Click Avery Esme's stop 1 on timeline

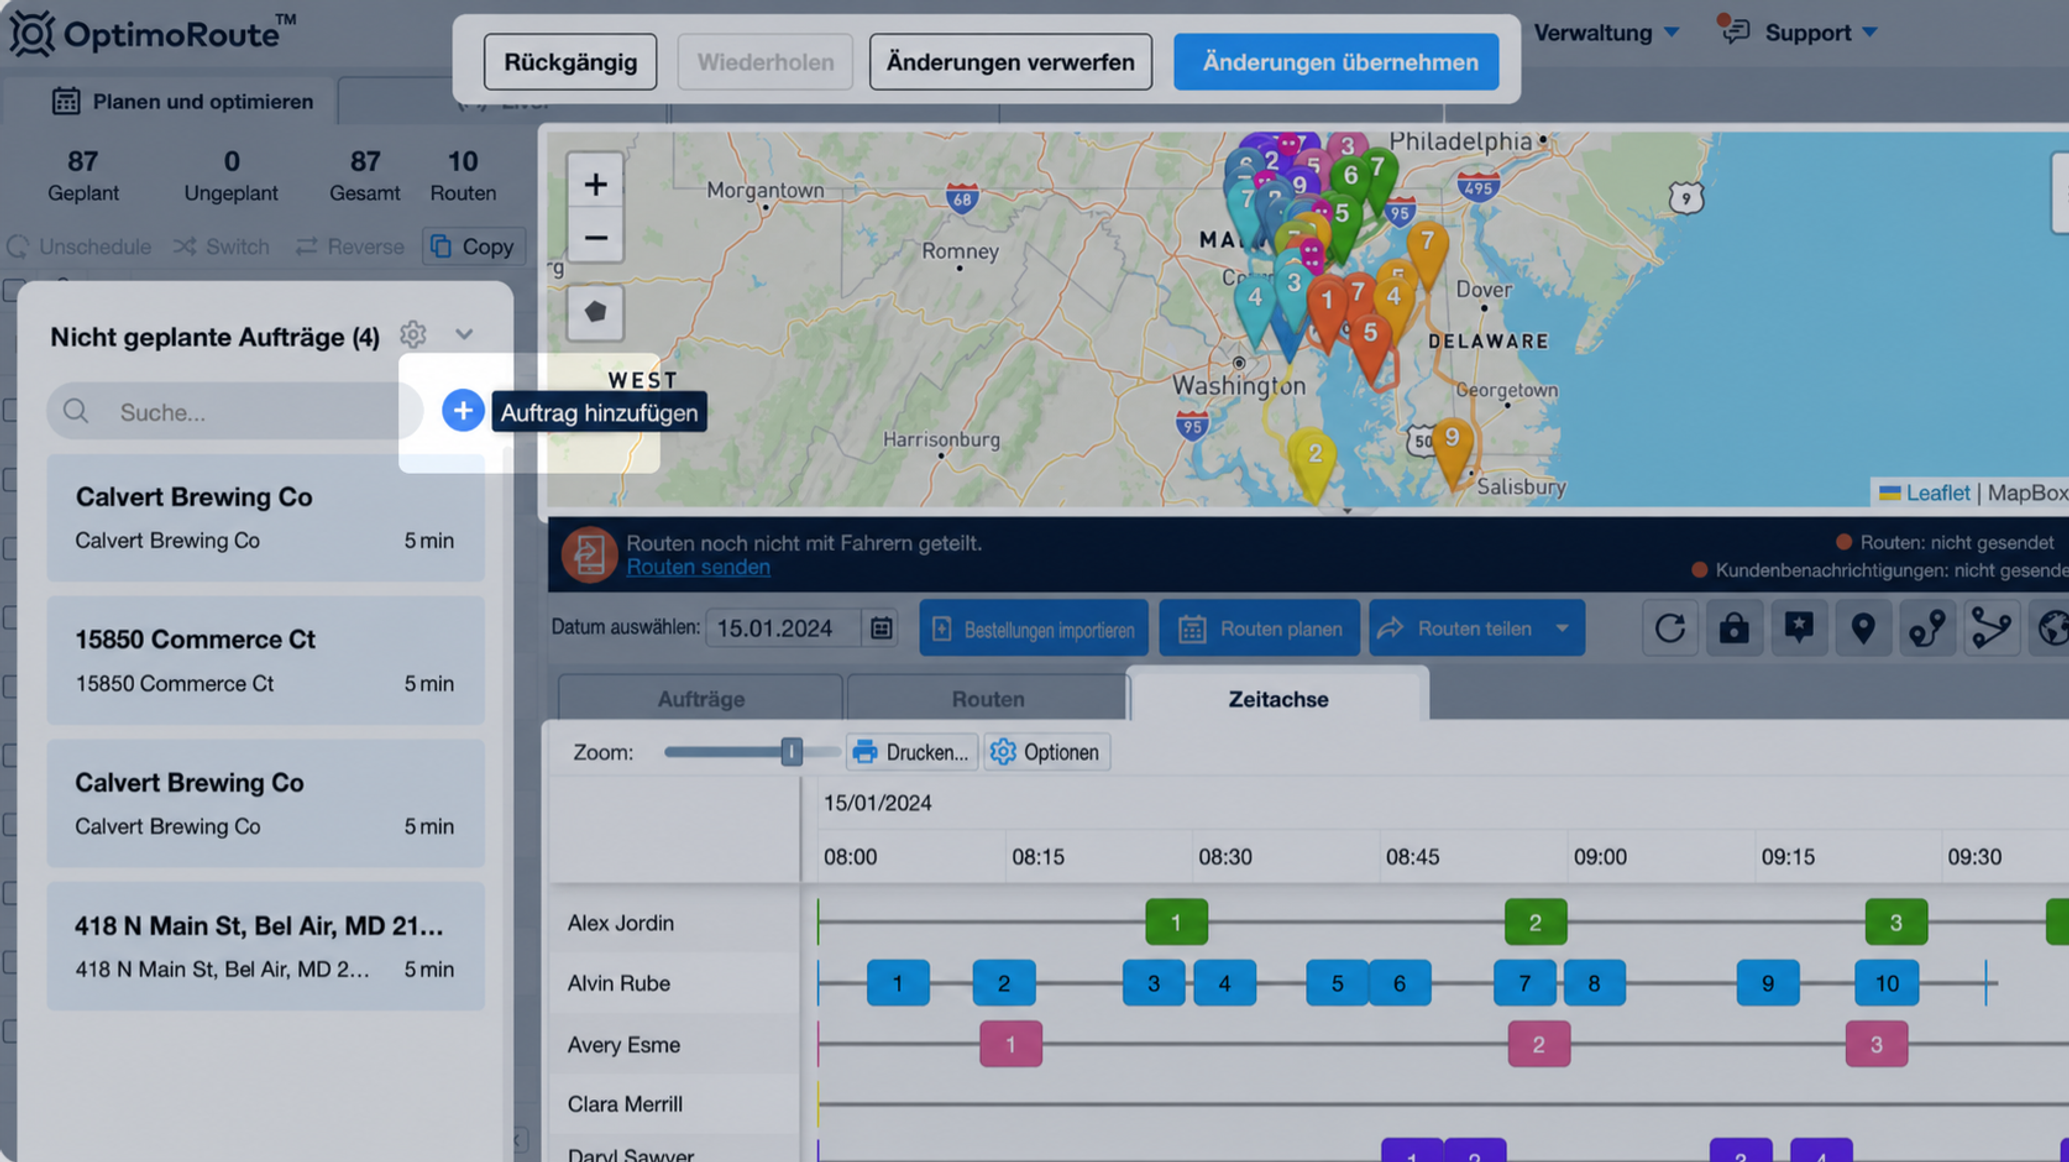click(x=1010, y=1044)
